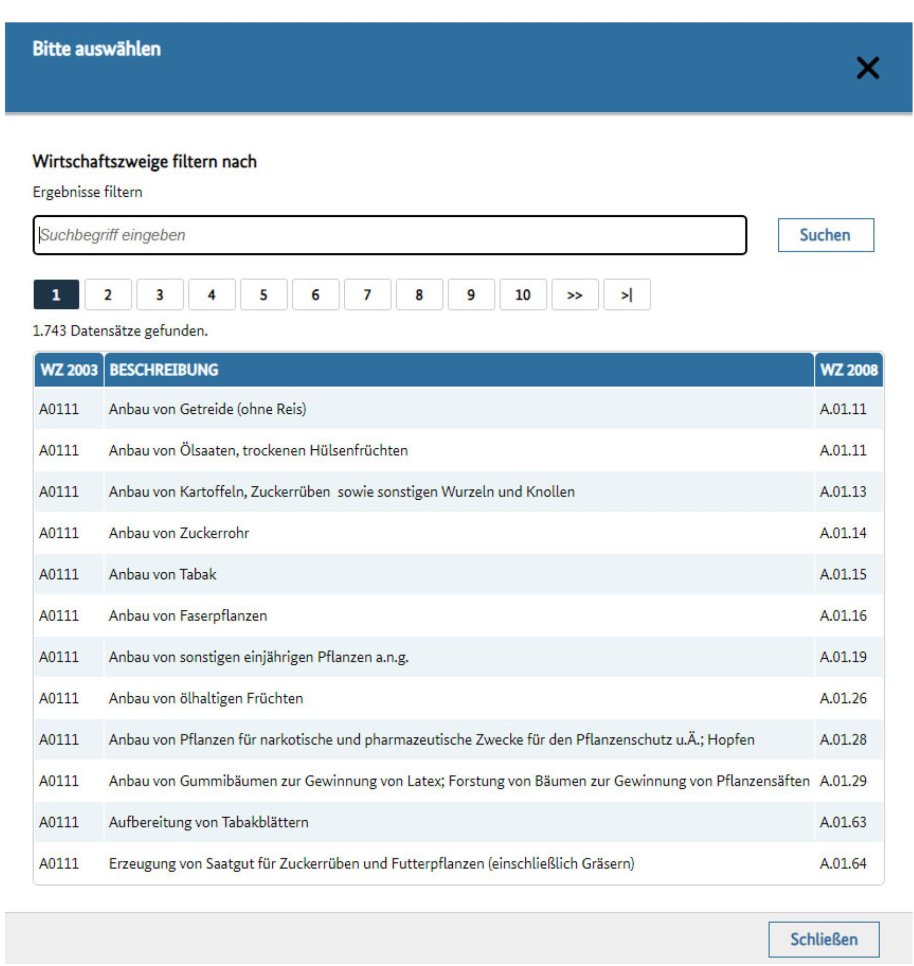914x966 pixels.
Task: Choose the Anbau von Zuckerrohr row
Action: click(x=179, y=533)
